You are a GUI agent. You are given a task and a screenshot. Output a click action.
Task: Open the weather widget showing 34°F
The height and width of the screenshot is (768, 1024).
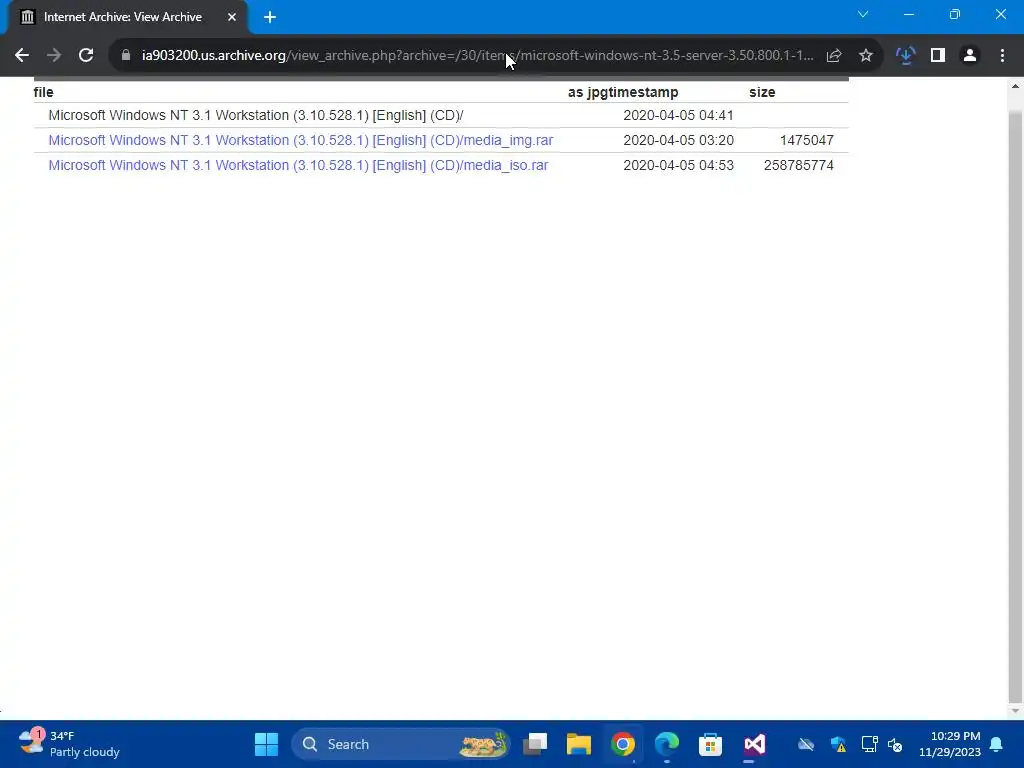(69, 744)
